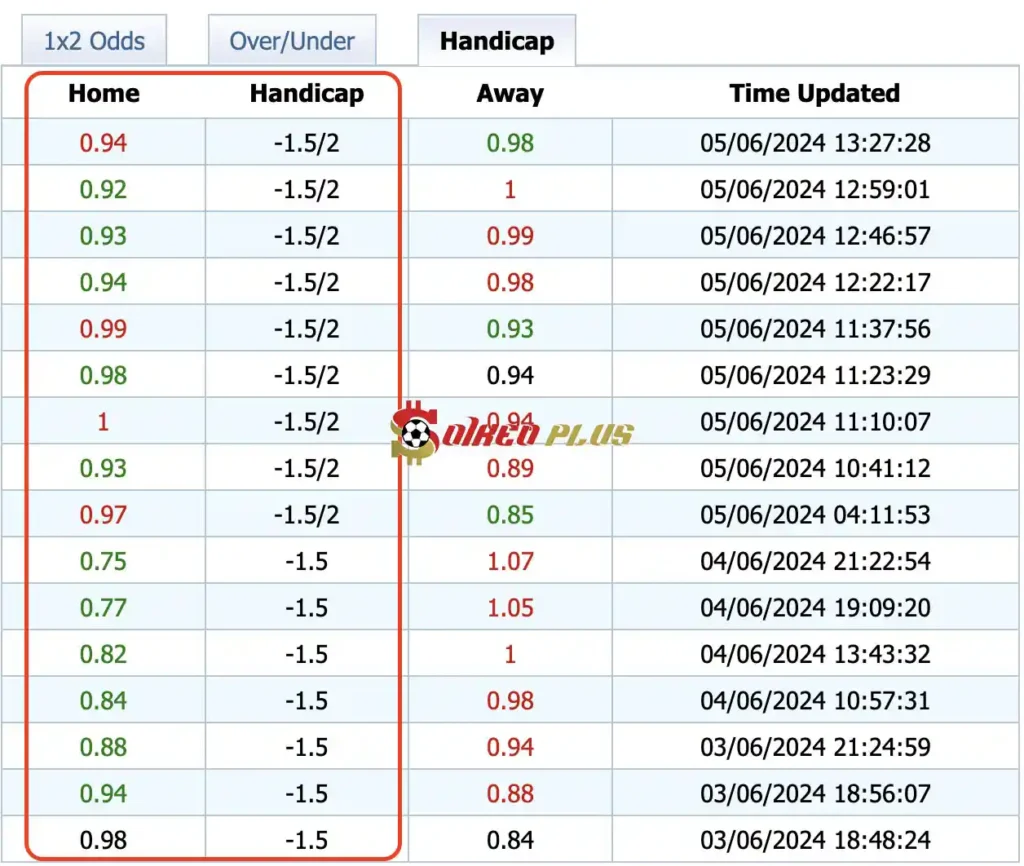Click Away odds 1.05 value
This screenshot has width=1024, height=866.
[510, 608]
